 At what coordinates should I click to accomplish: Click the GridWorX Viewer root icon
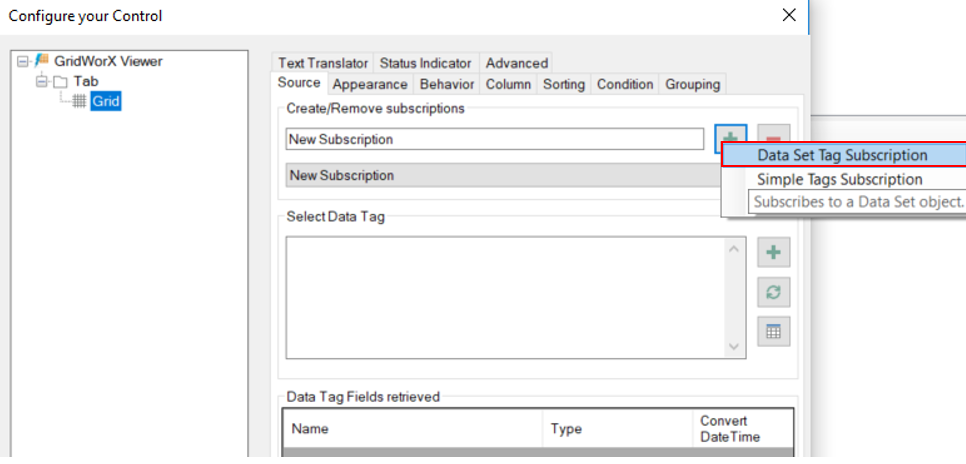[x=42, y=61]
